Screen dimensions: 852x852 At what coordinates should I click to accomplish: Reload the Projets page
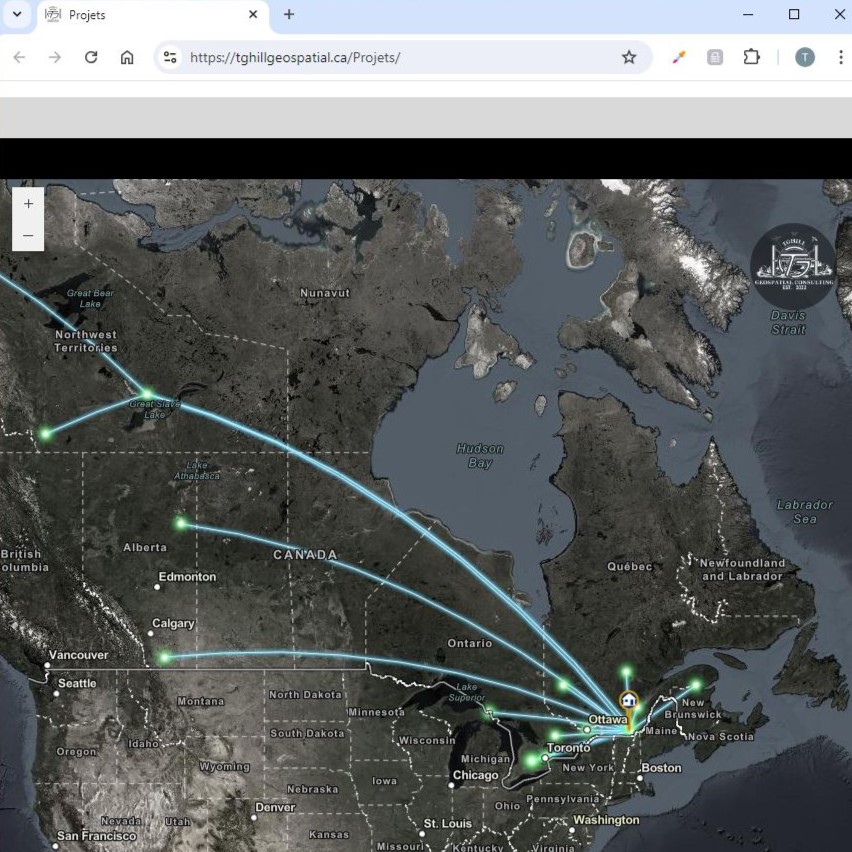tap(91, 57)
